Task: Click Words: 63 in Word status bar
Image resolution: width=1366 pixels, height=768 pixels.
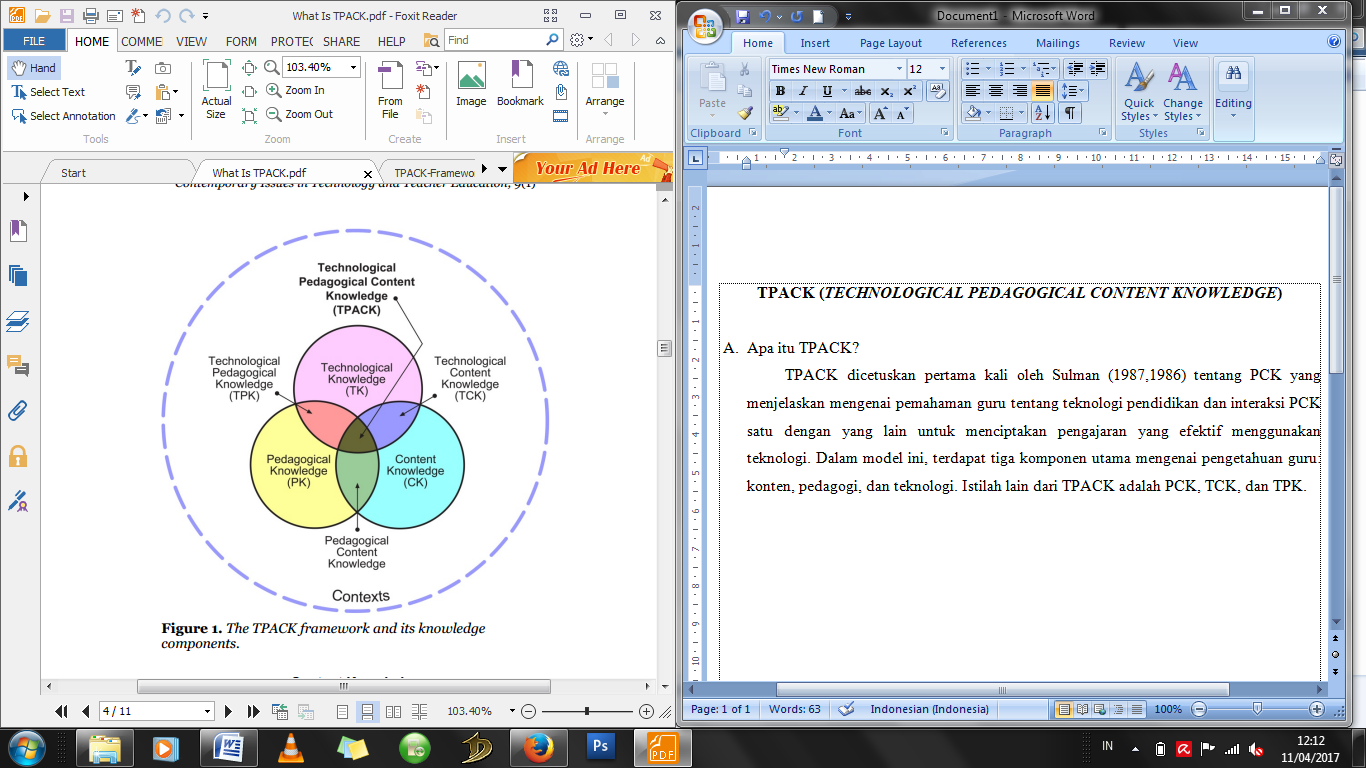Action: tap(794, 709)
